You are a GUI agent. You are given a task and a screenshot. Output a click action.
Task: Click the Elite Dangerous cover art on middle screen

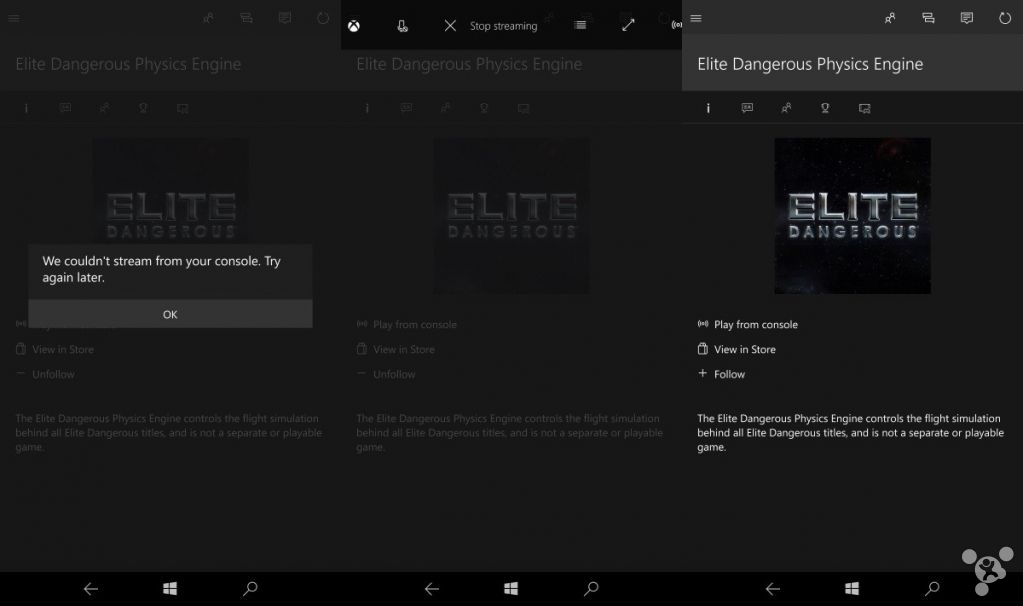(x=512, y=216)
